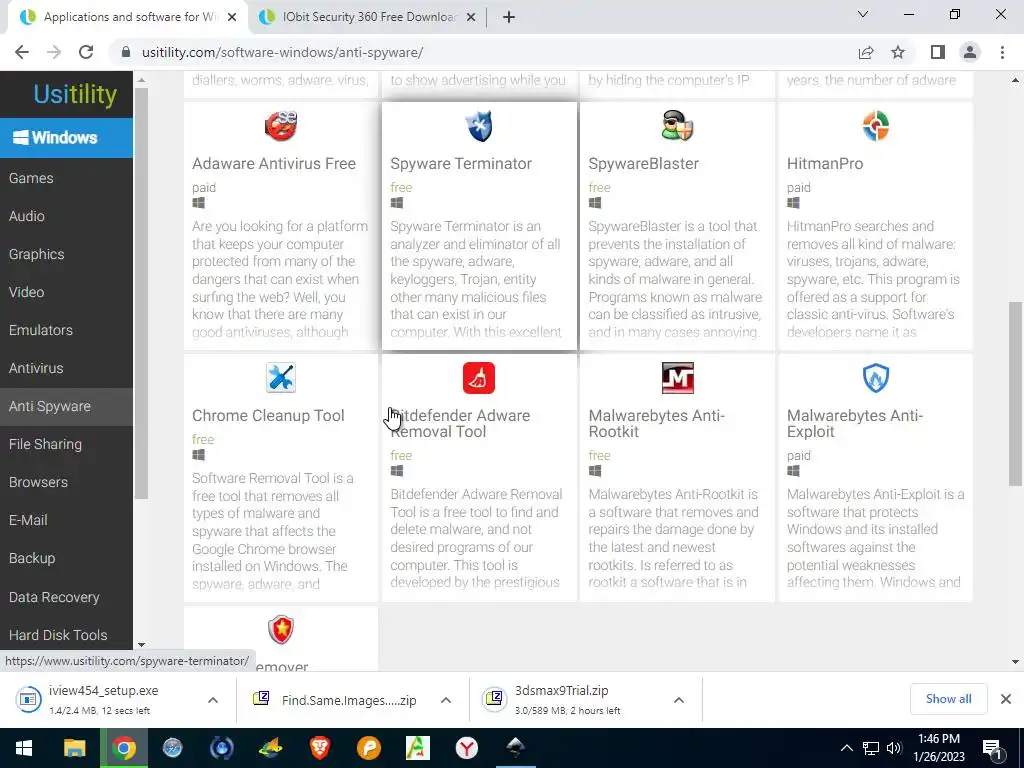Switch to the Applications and software tab
The image size is (1024, 768).
(128, 17)
